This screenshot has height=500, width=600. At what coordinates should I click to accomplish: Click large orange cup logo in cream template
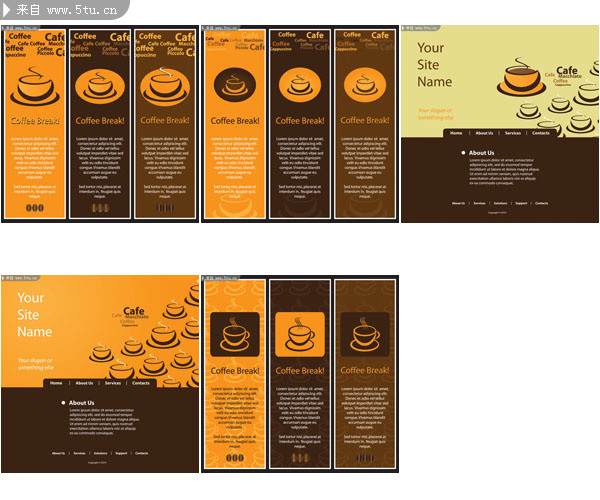(x=521, y=77)
